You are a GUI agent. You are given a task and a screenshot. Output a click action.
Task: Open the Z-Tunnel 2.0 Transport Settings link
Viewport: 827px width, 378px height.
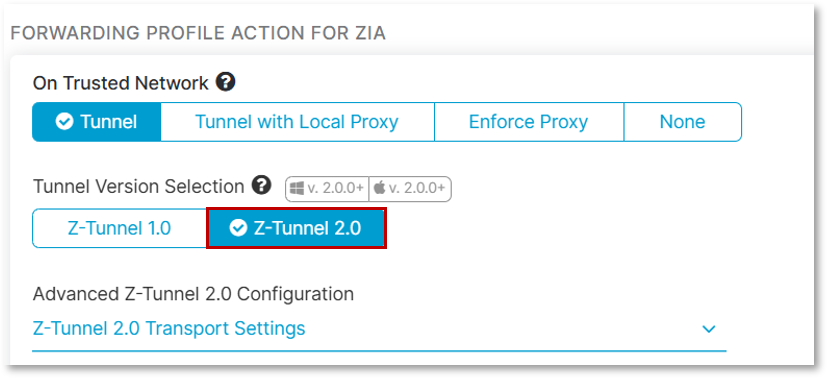tap(169, 328)
